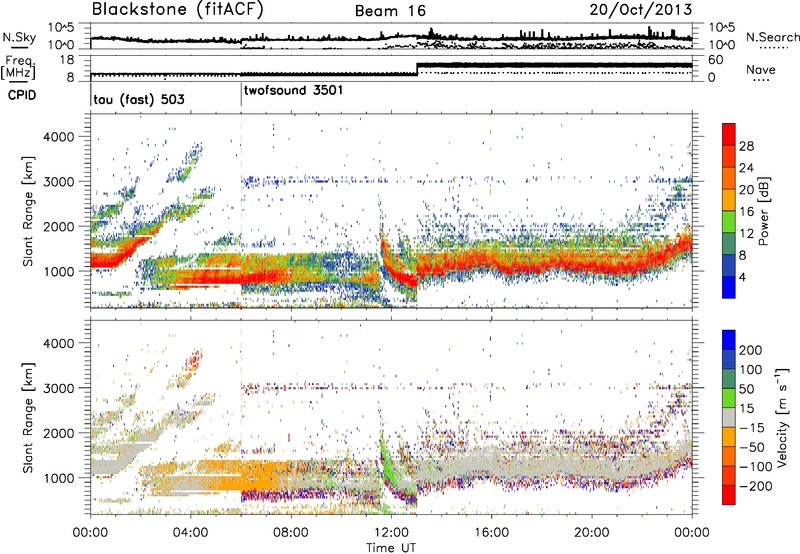Click the date '20/Oct/2013'
The height and width of the screenshot is (554, 800).
pos(641,10)
